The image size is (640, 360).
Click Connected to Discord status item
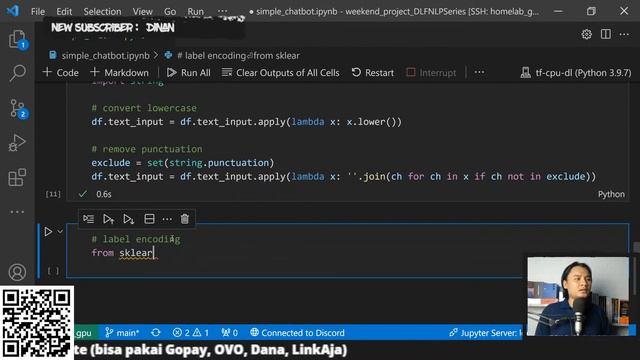coord(297,333)
